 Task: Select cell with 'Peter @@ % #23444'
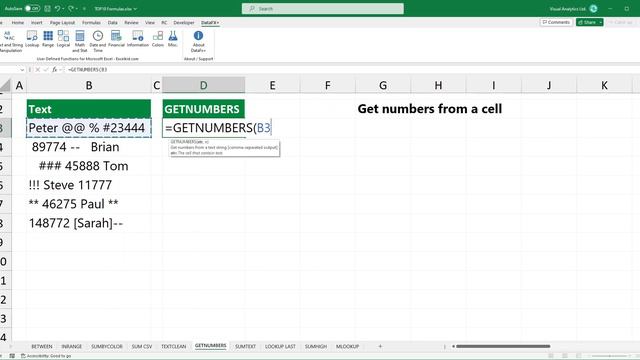tap(89, 128)
